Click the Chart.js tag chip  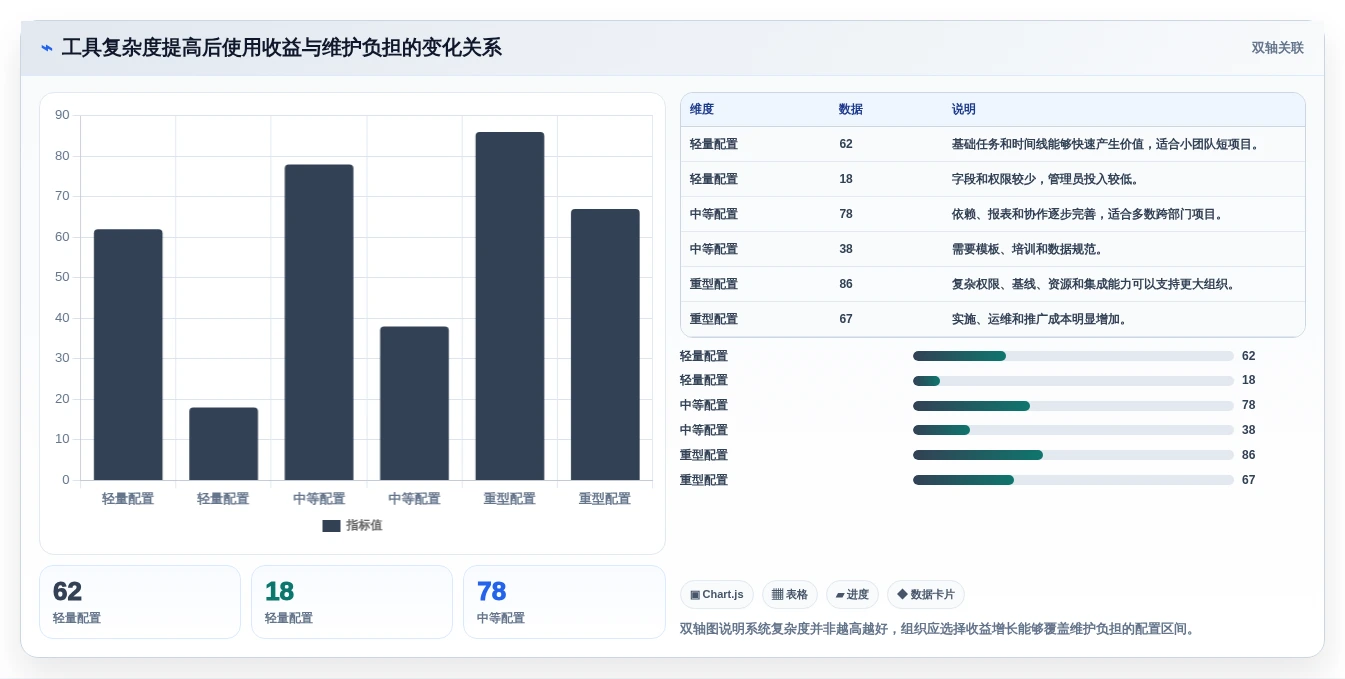tap(717, 595)
